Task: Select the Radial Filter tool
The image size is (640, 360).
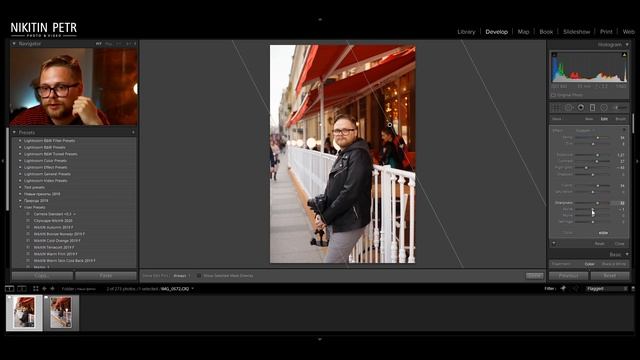Action: (x=604, y=108)
